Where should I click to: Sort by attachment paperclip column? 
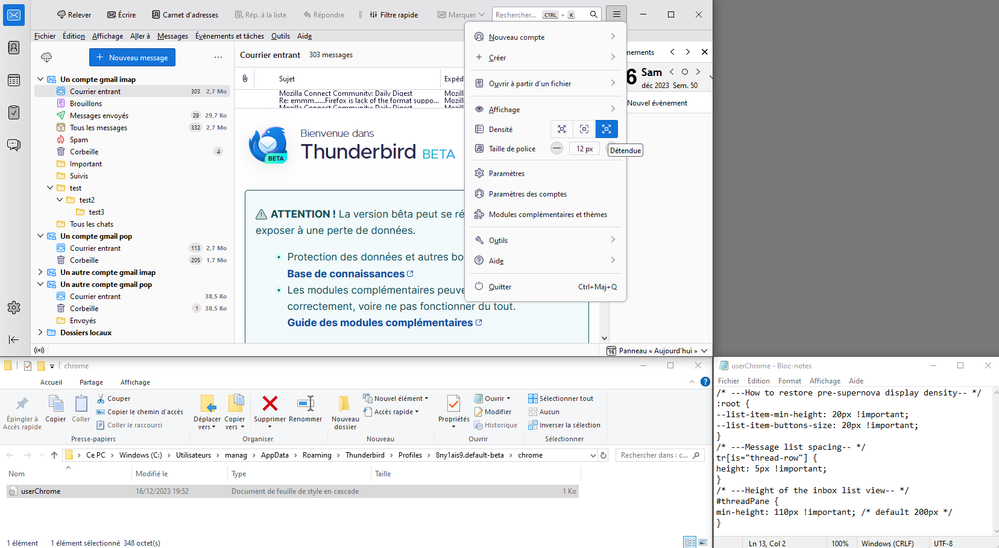coord(245,79)
